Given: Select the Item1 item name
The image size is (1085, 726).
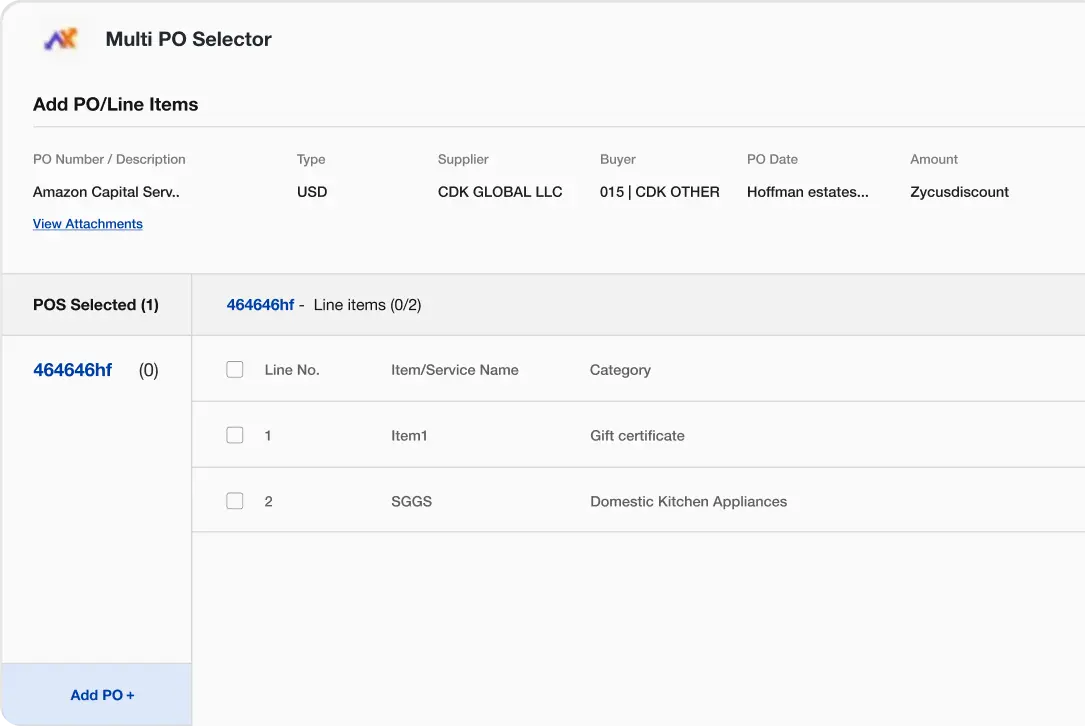Looking at the screenshot, I should 409,436.
